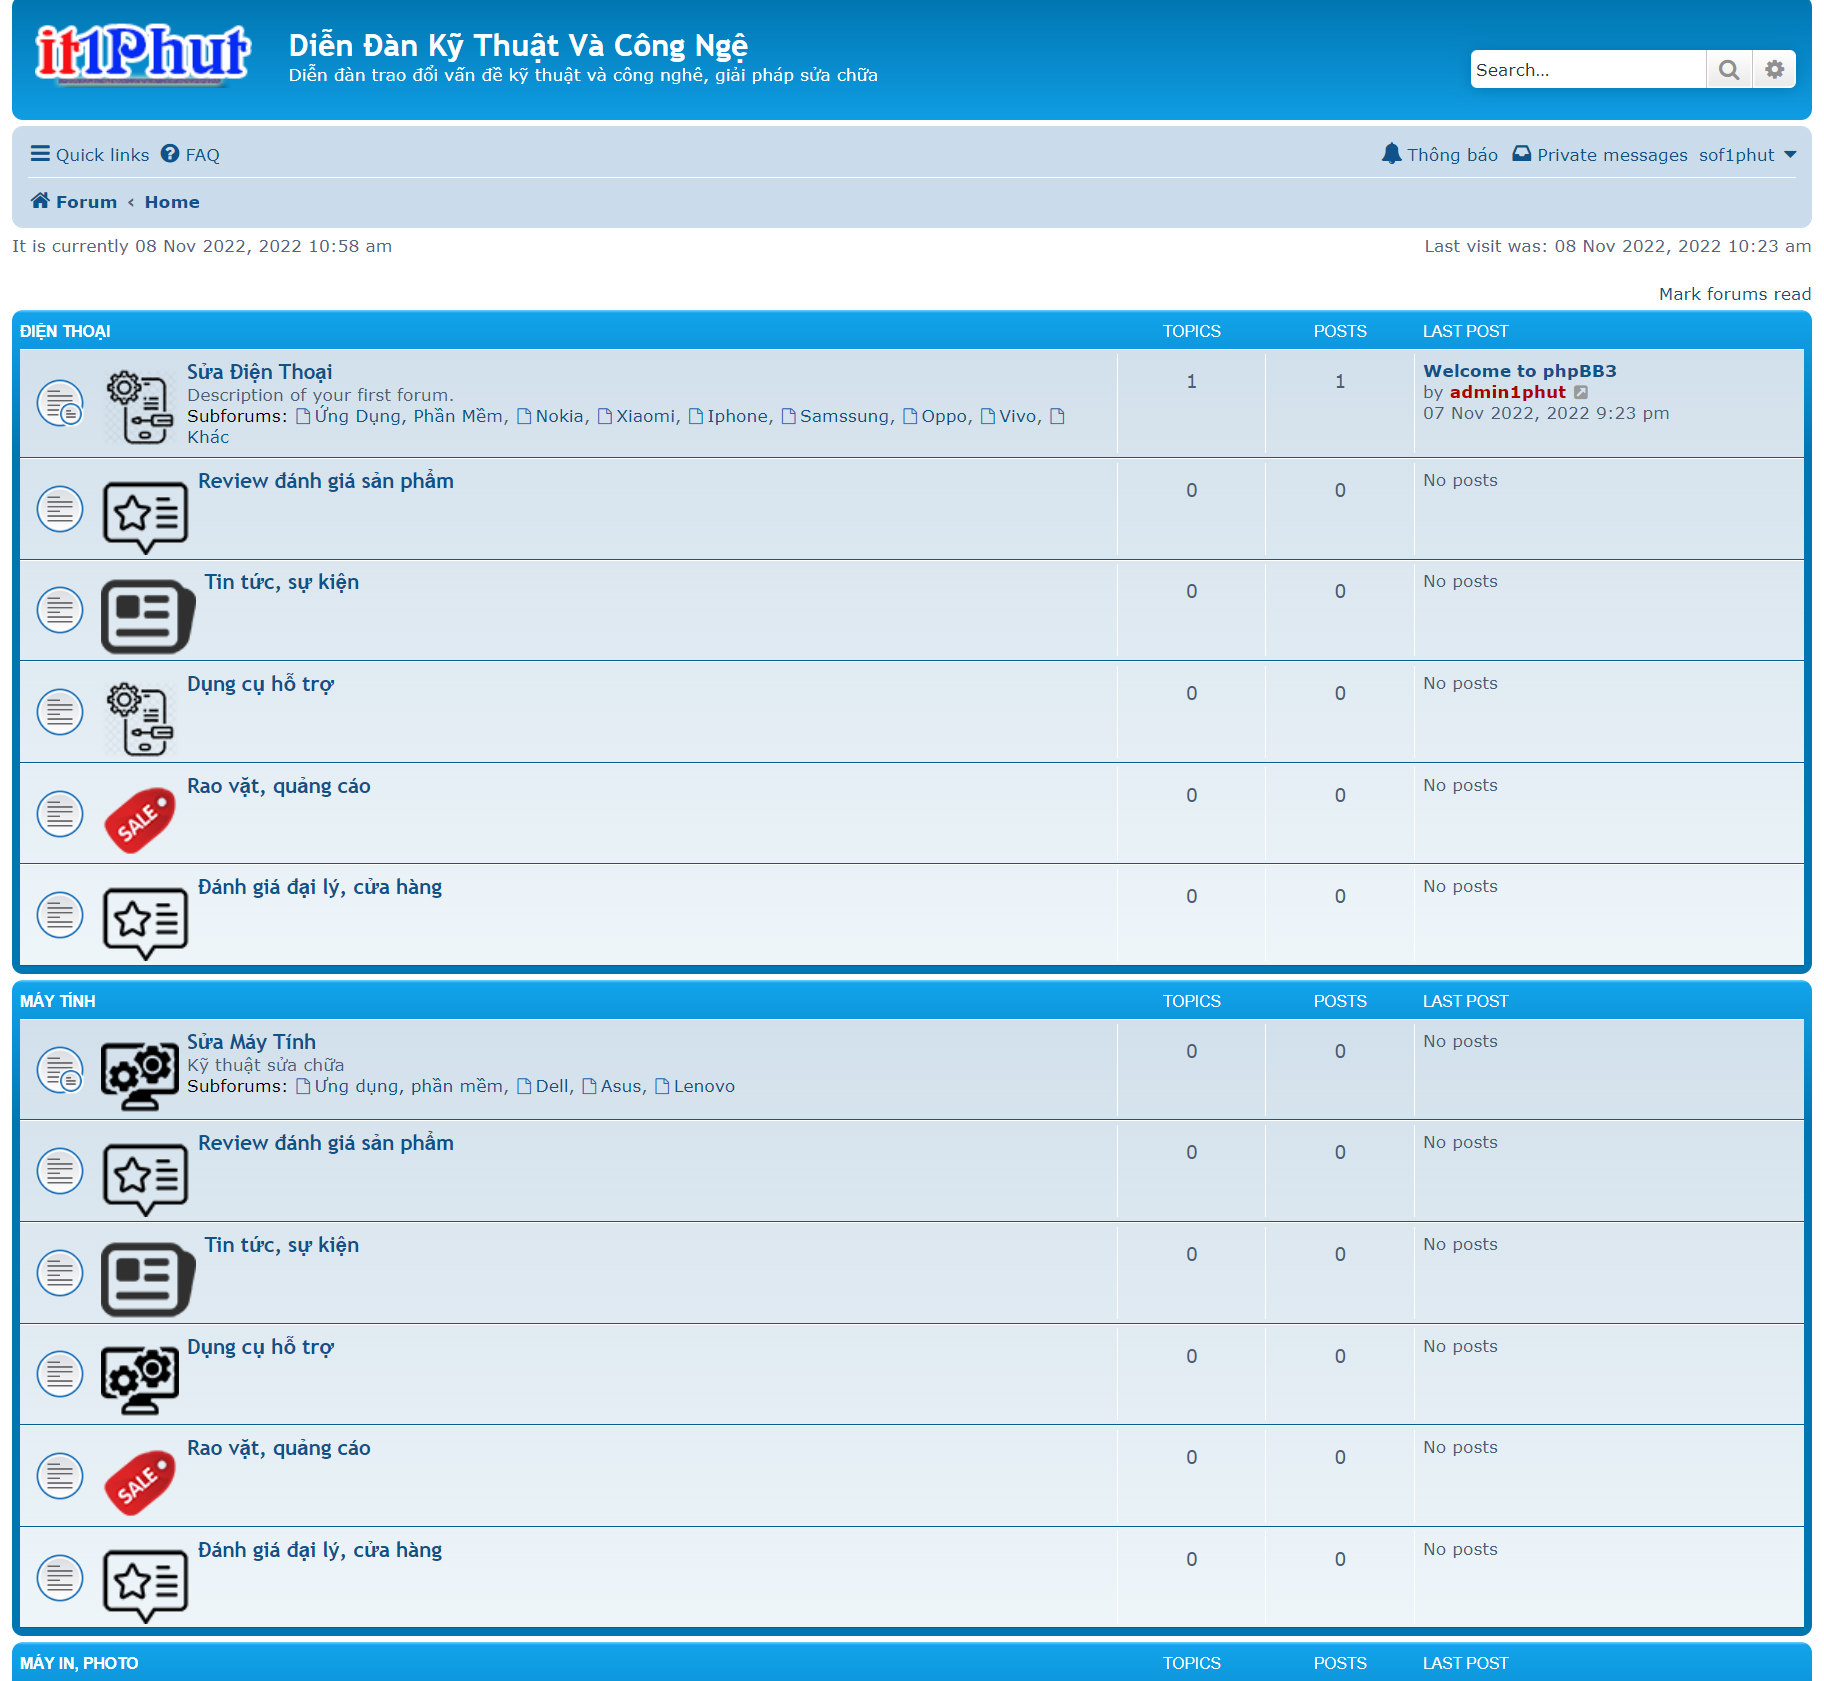Click into the Search text field

[x=1587, y=70]
